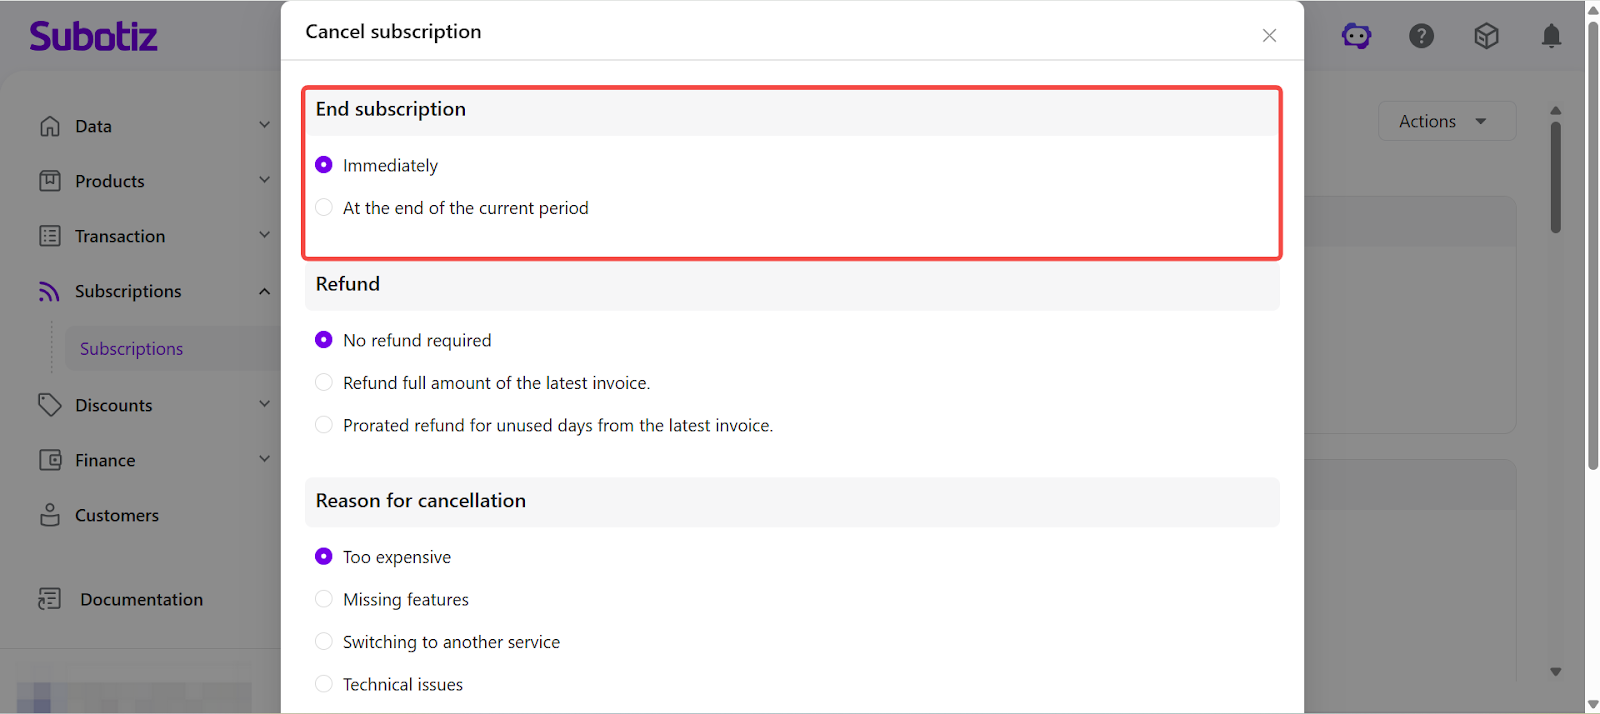Screen dimensions: 1600x714
Task: Open the Discounts menu item
Action: (114, 405)
